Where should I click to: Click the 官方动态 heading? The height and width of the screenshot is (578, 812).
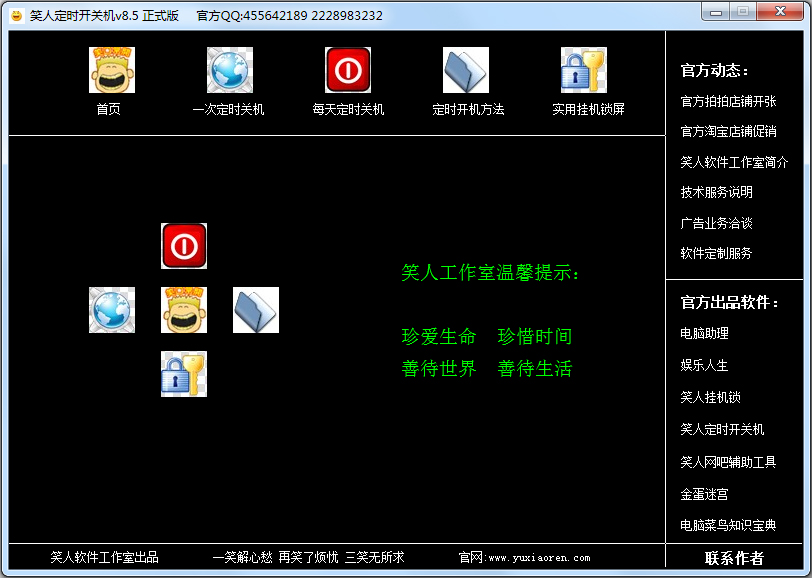click(715, 70)
